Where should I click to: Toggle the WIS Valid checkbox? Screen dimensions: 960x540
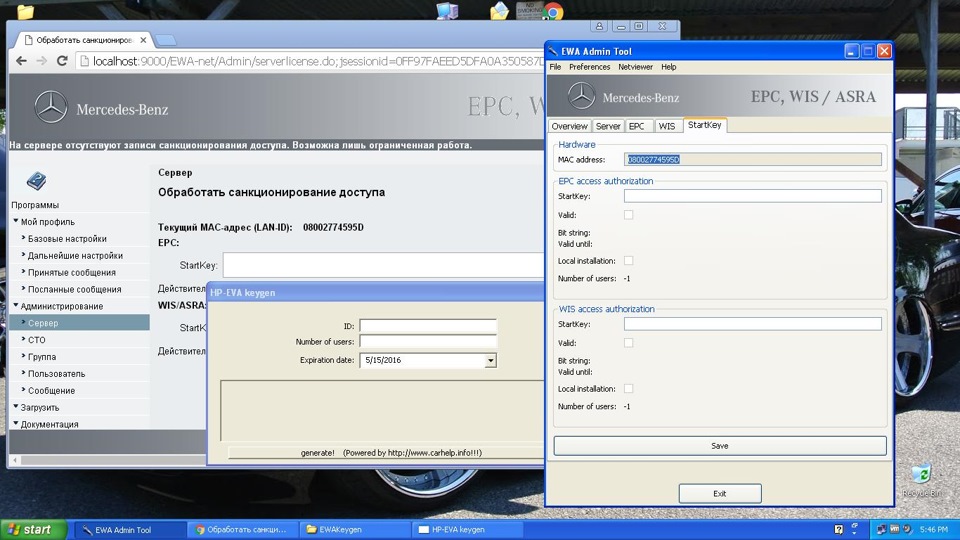pyautogui.click(x=629, y=343)
